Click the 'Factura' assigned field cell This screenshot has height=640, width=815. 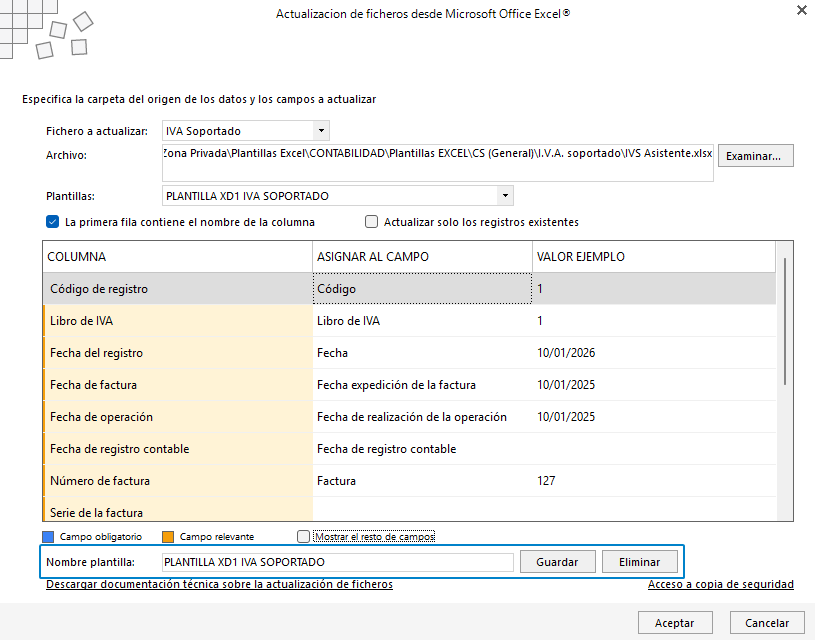(x=422, y=481)
